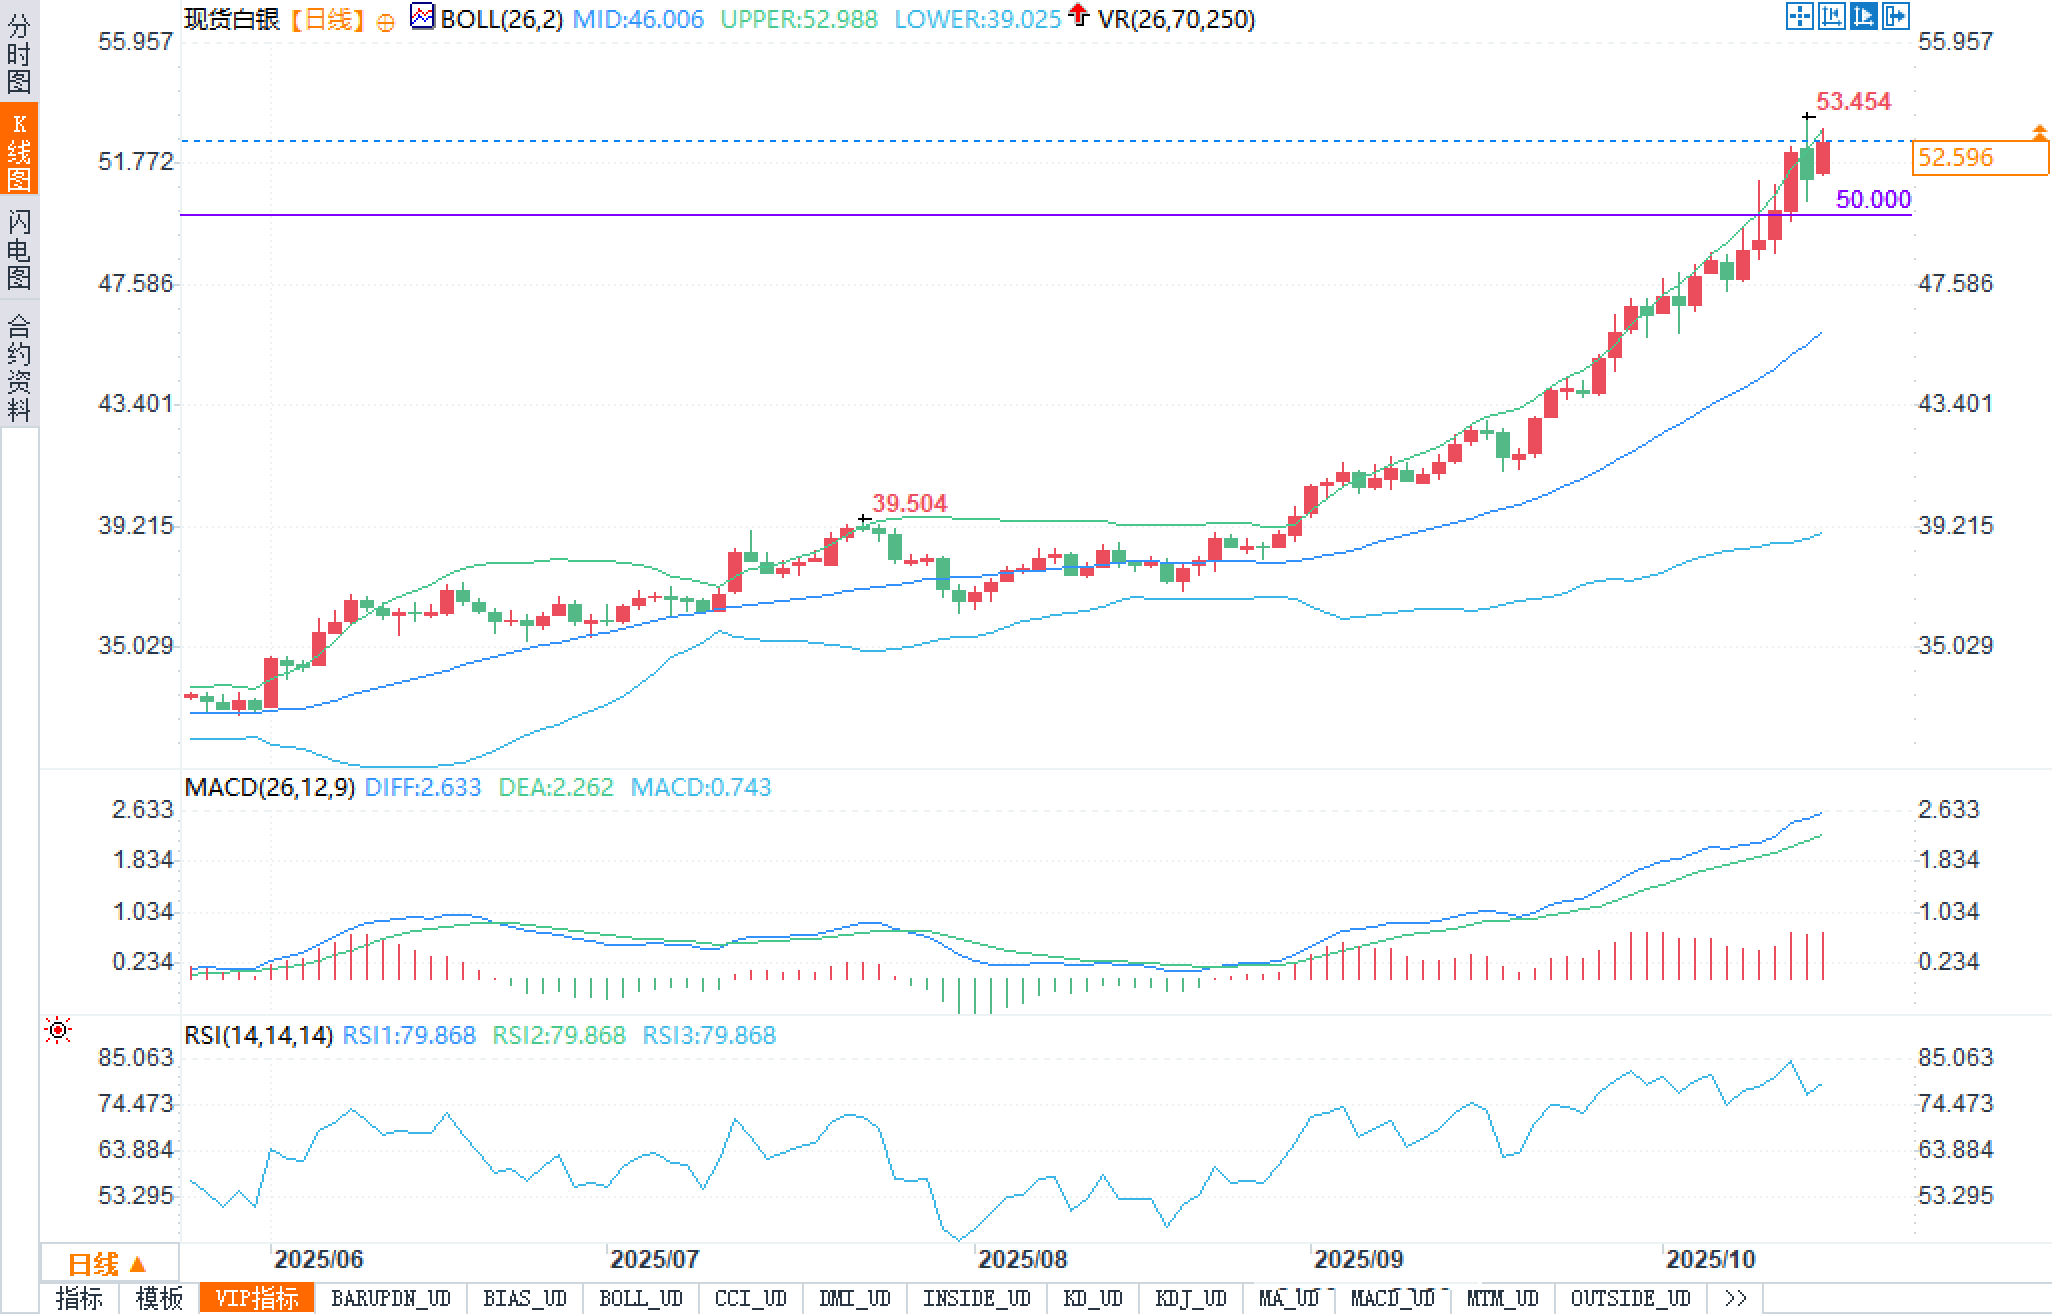Open the 模板 tab at the bottom
Viewport: 2052px width, 1314px height.
click(x=158, y=1298)
